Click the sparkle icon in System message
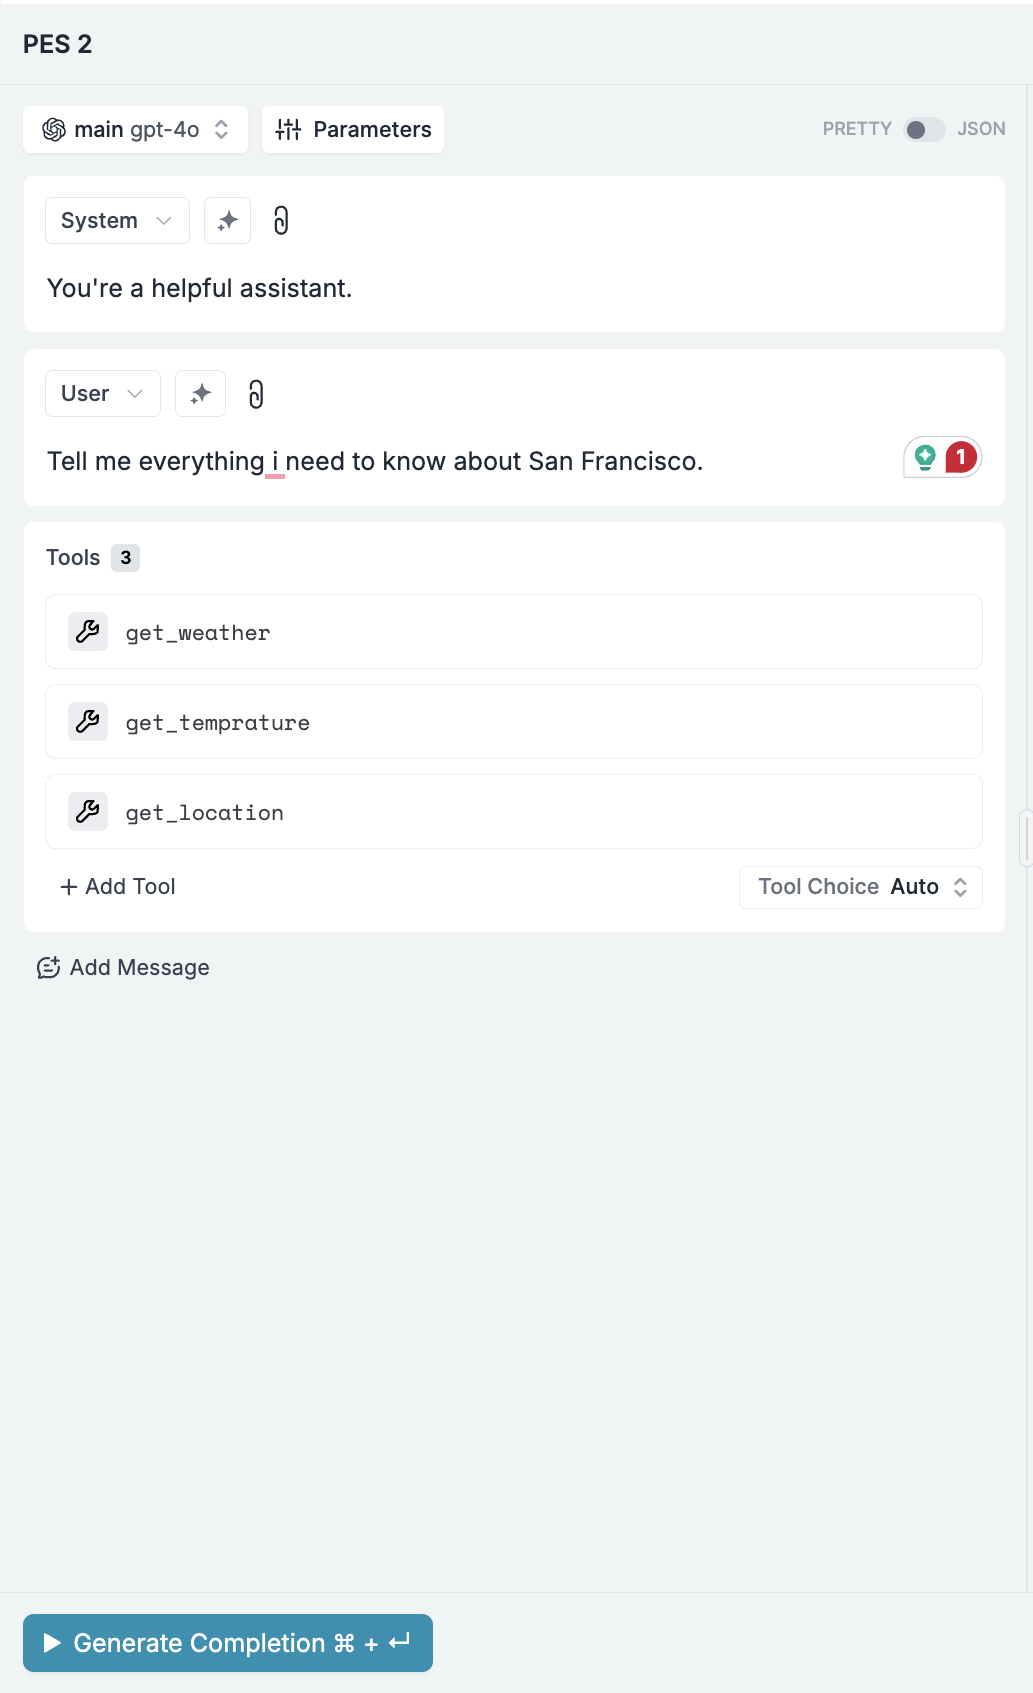The width and height of the screenshot is (1033, 1693). tap(227, 220)
